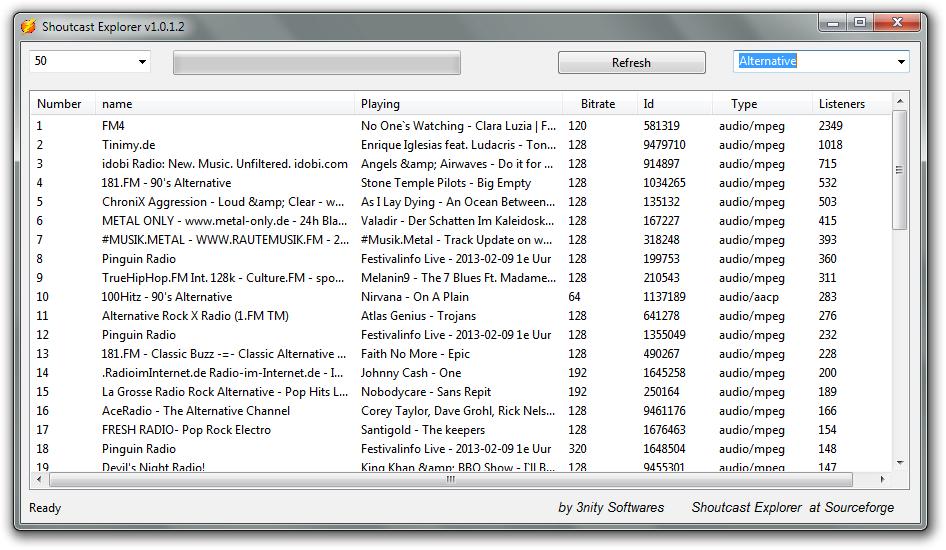Click the horizontal scrollbar thumb

click(451, 479)
